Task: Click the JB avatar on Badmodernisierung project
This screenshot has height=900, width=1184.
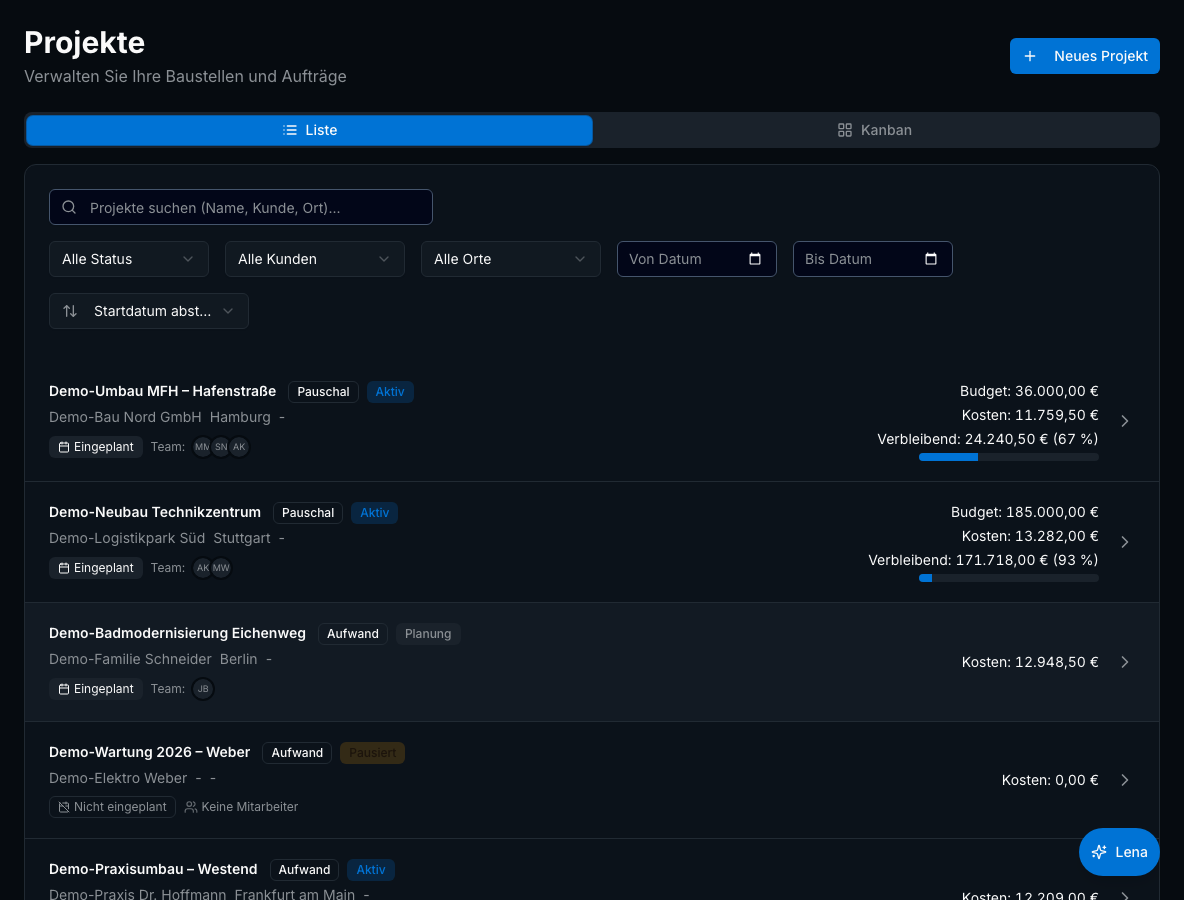Action: [x=203, y=689]
